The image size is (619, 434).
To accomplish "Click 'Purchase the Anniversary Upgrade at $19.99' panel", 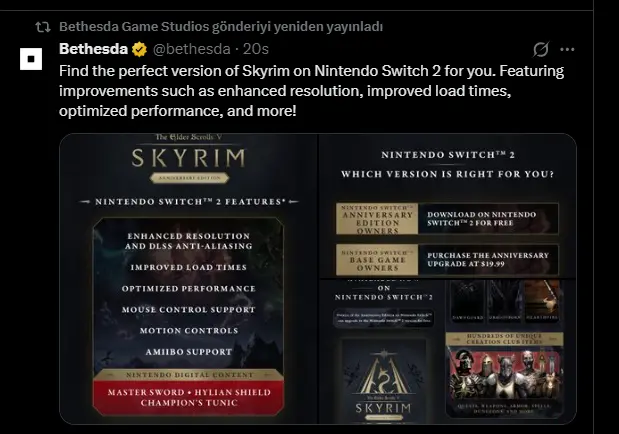I will pyautogui.click(x=488, y=259).
